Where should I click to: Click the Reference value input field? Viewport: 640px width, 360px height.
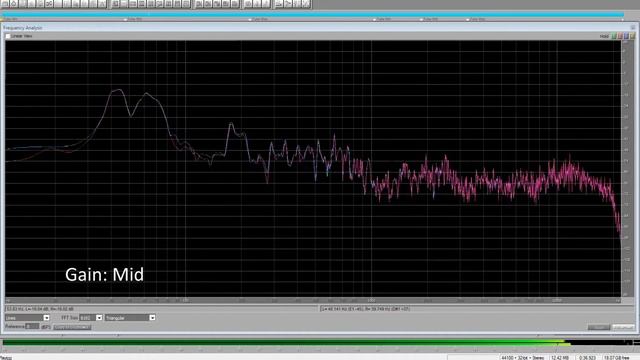point(32,327)
